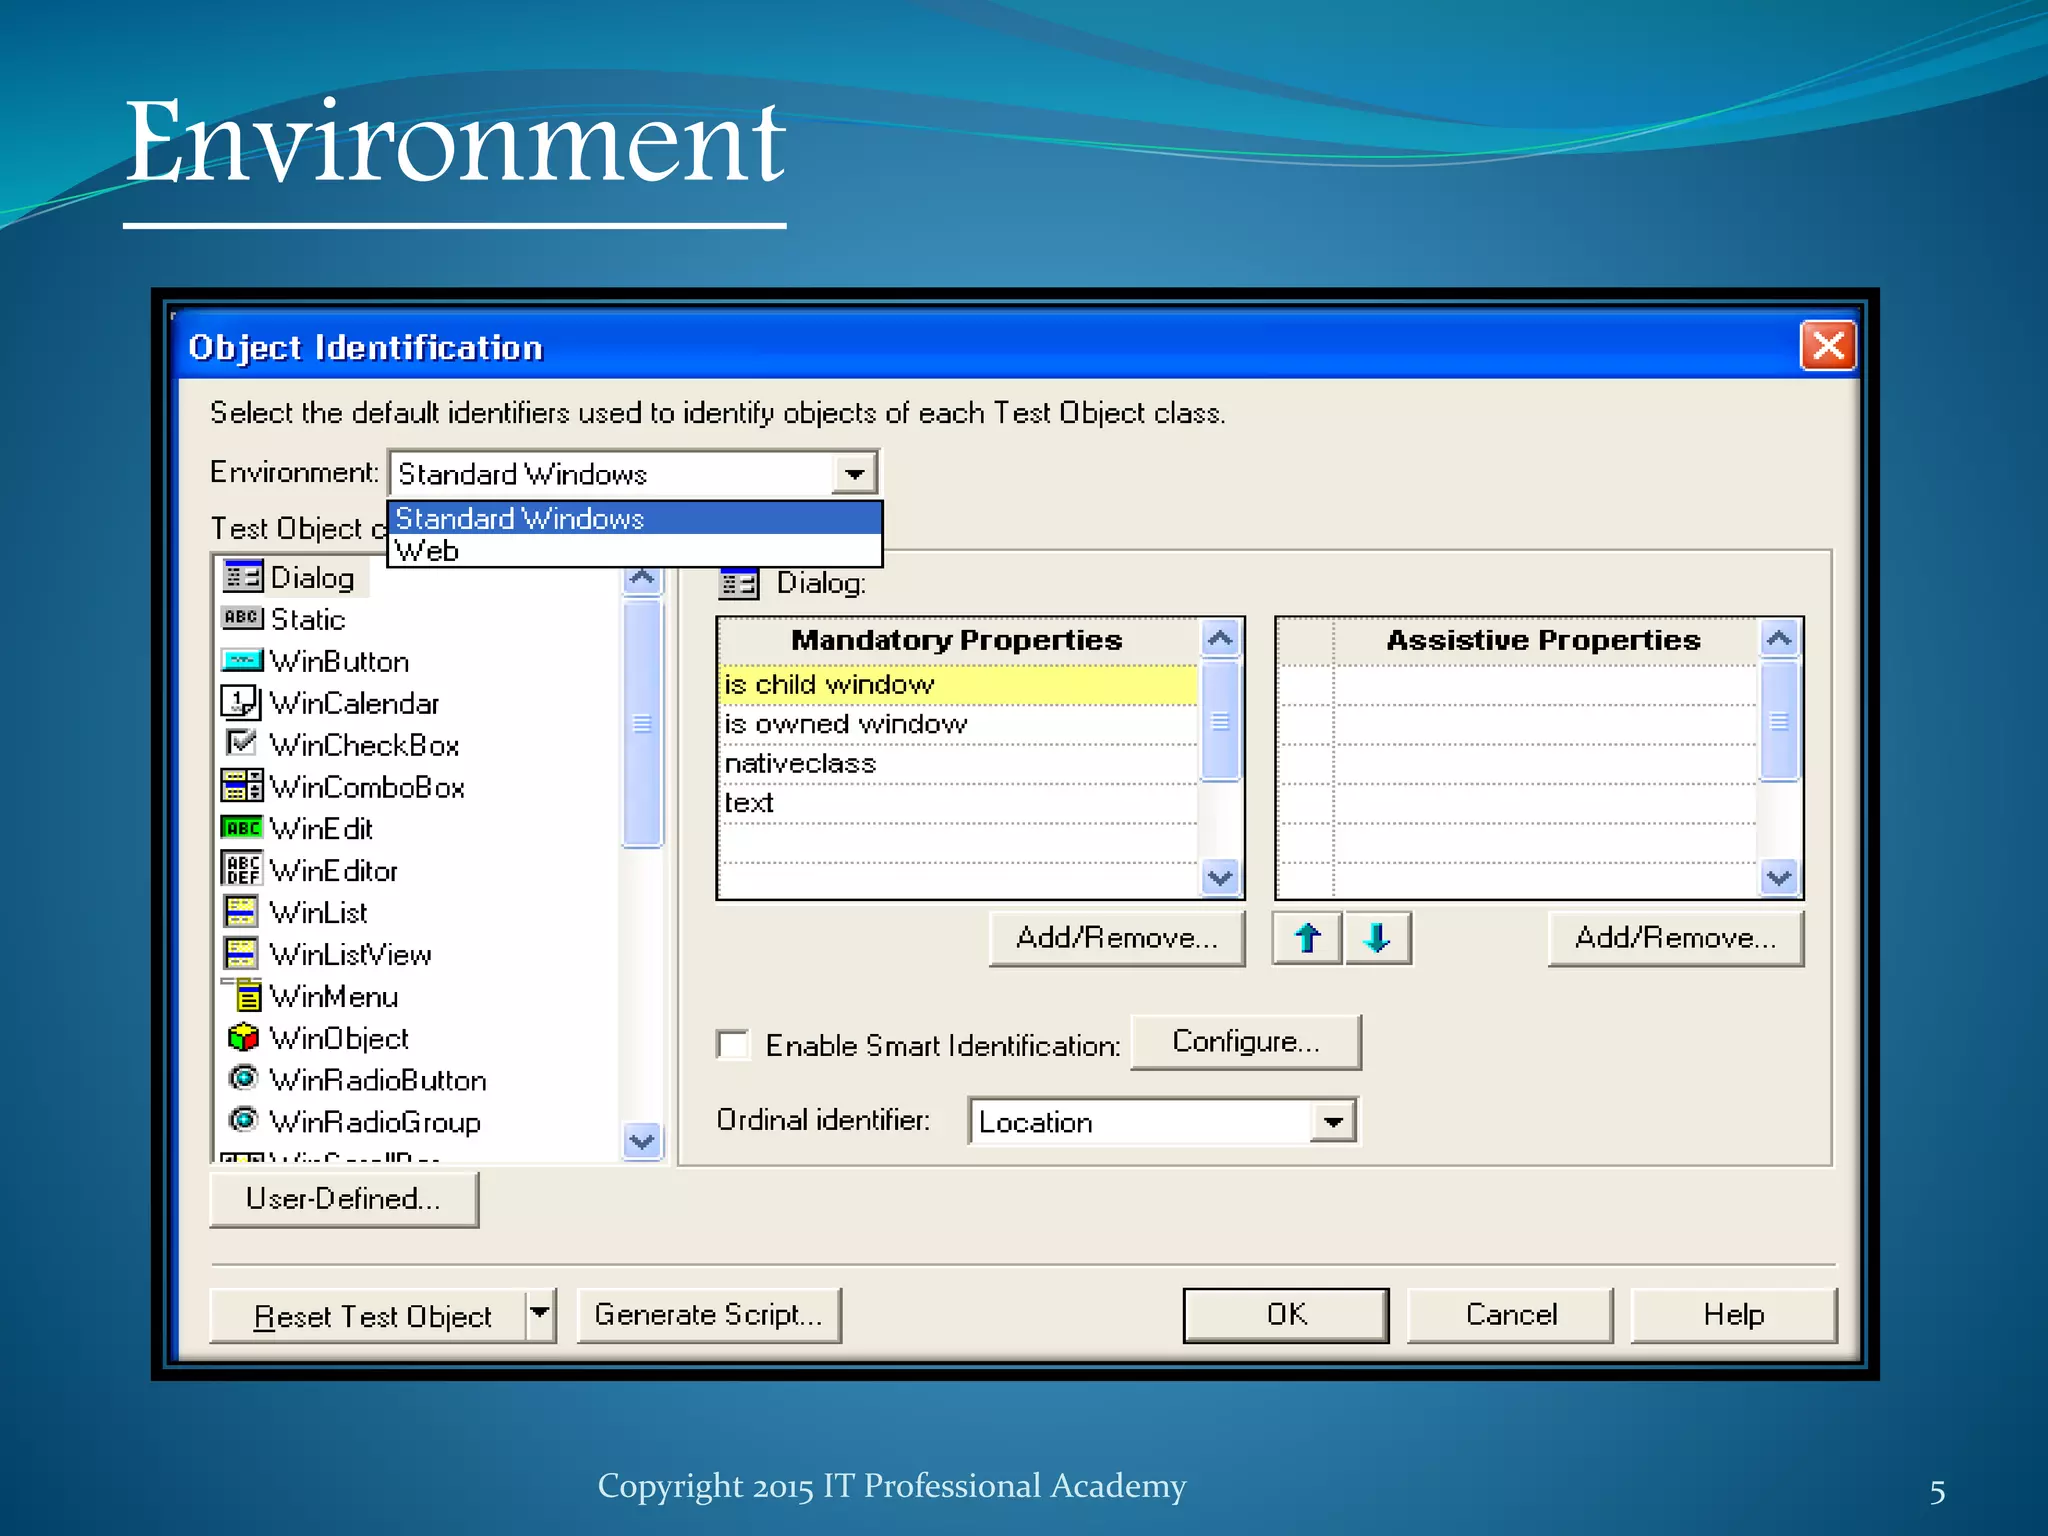The height and width of the screenshot is (1536, 2048).
Task: Click the WinEdit green ABC icon
Action: 242,827
